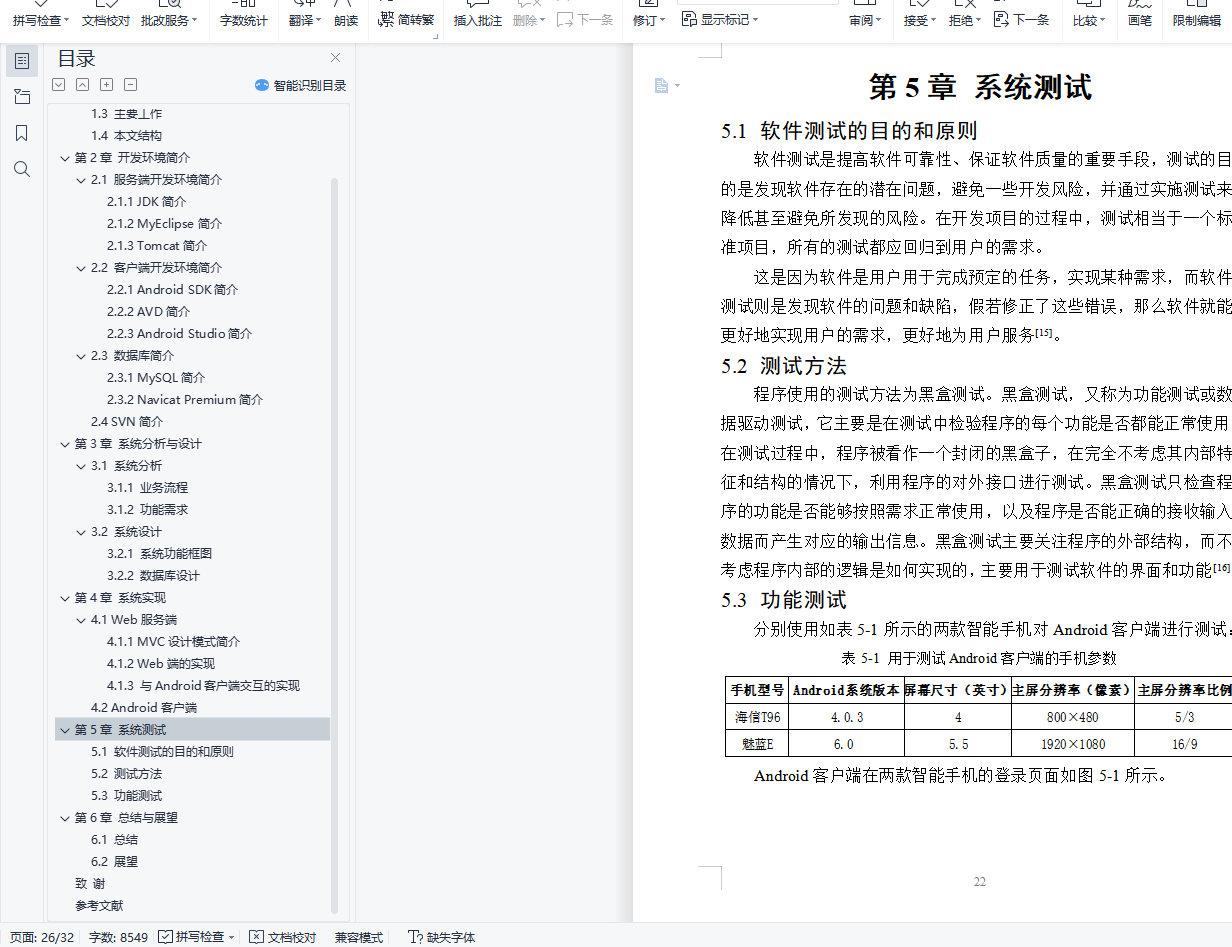Screen dimensions: 1232x947
Task: Go to 2.1.3 Tomcat 简介 in outline
Action: [157, 246]
